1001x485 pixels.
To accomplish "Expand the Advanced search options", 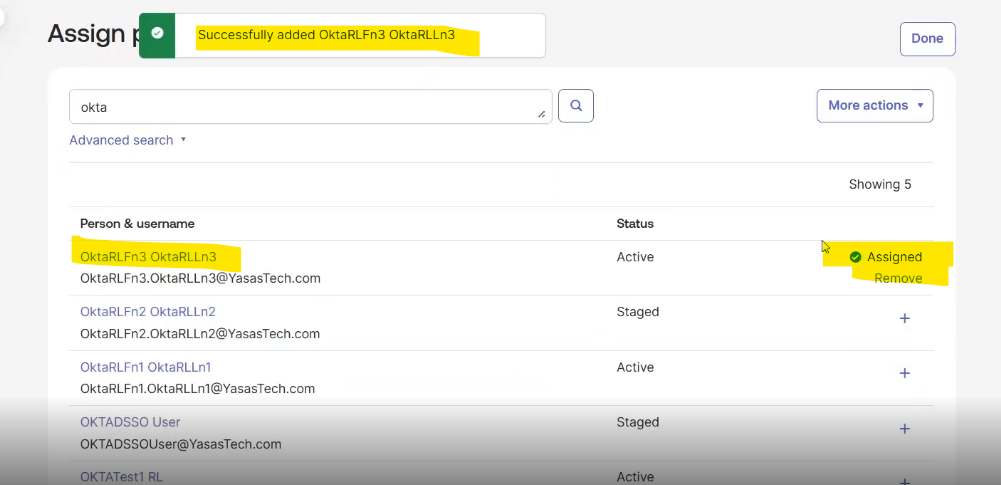I will point(127,140).
